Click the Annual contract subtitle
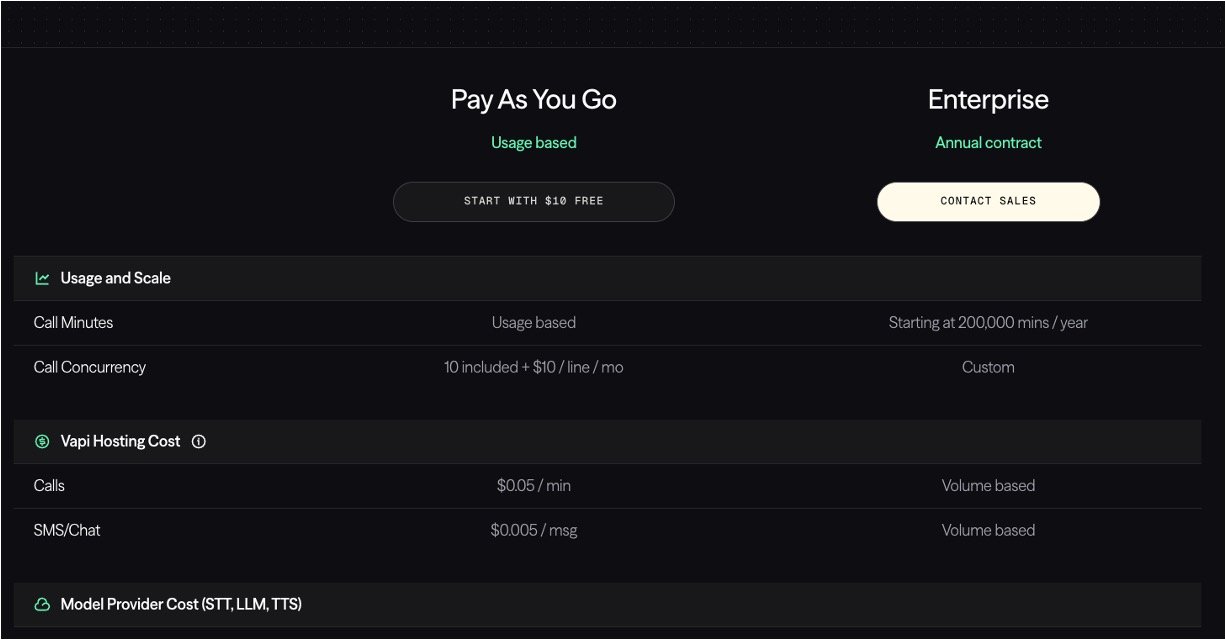1226x640 pixels. click(988, 143)
